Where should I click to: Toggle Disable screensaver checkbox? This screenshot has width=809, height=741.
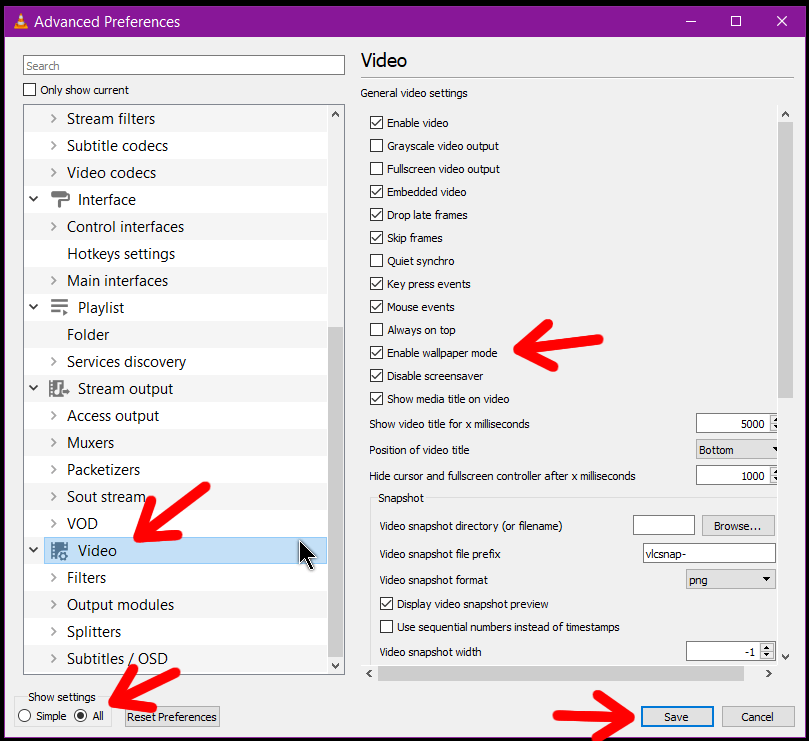coord(376,376)
